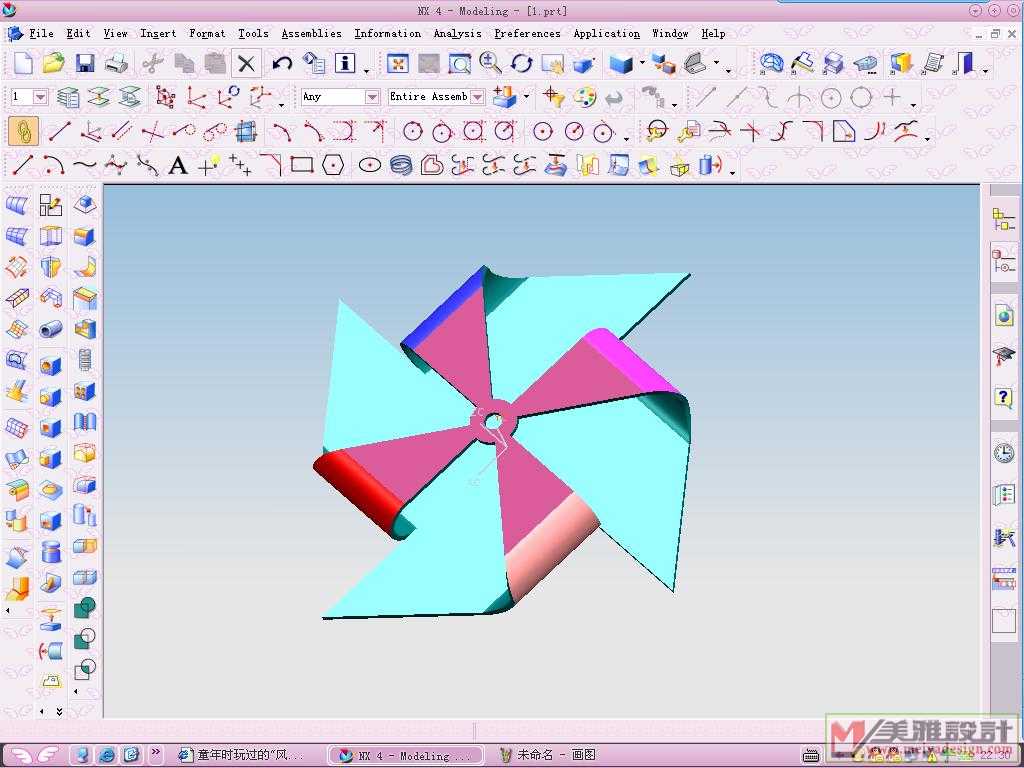Expand the circle tools toolbar options arrow

click(x=626, y=138)
